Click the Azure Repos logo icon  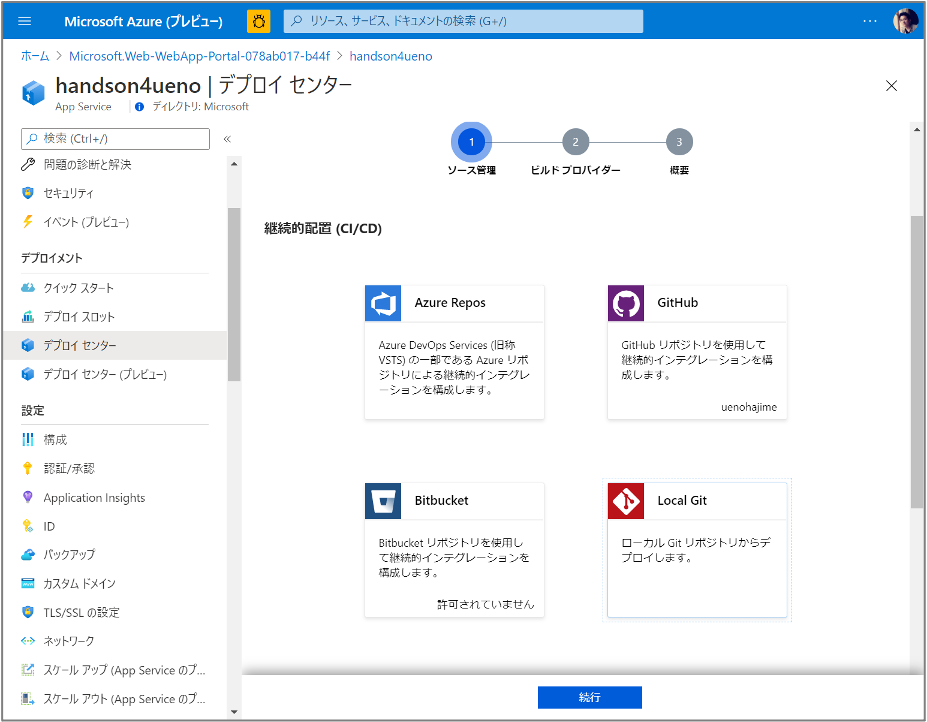pos(383,303)
